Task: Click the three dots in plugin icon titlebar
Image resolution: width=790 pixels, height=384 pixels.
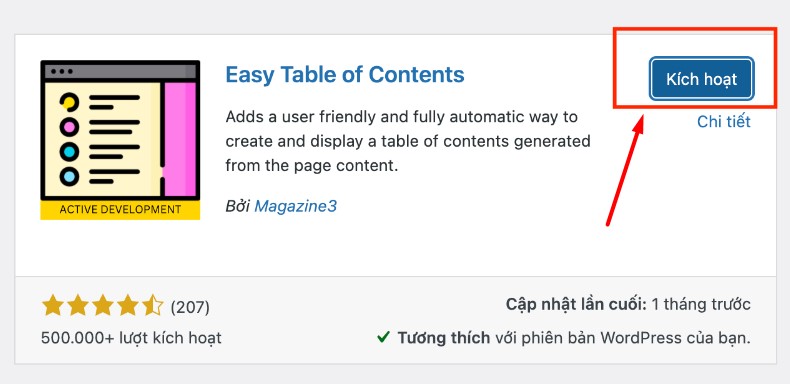Action: tap(61, 72)
